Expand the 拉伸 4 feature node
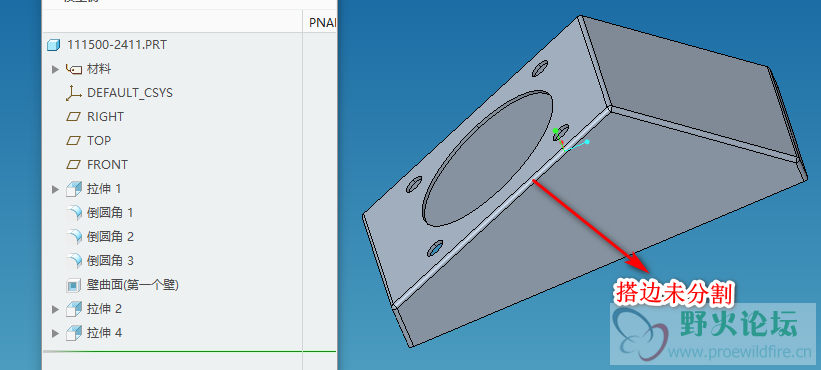Screen dimensions: 821x370 tap(56, 333)
